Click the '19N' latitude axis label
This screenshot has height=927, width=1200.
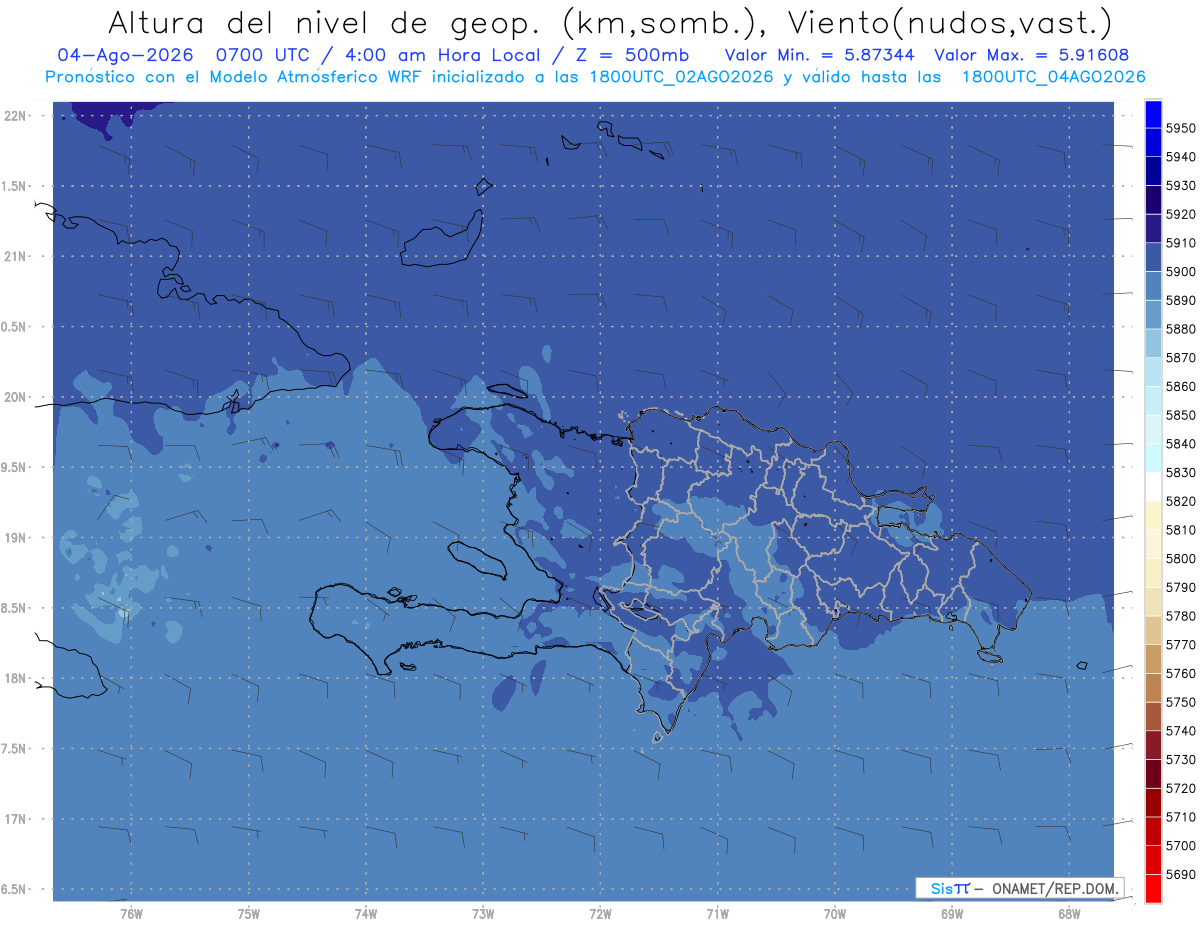click(x=15, y=537)
